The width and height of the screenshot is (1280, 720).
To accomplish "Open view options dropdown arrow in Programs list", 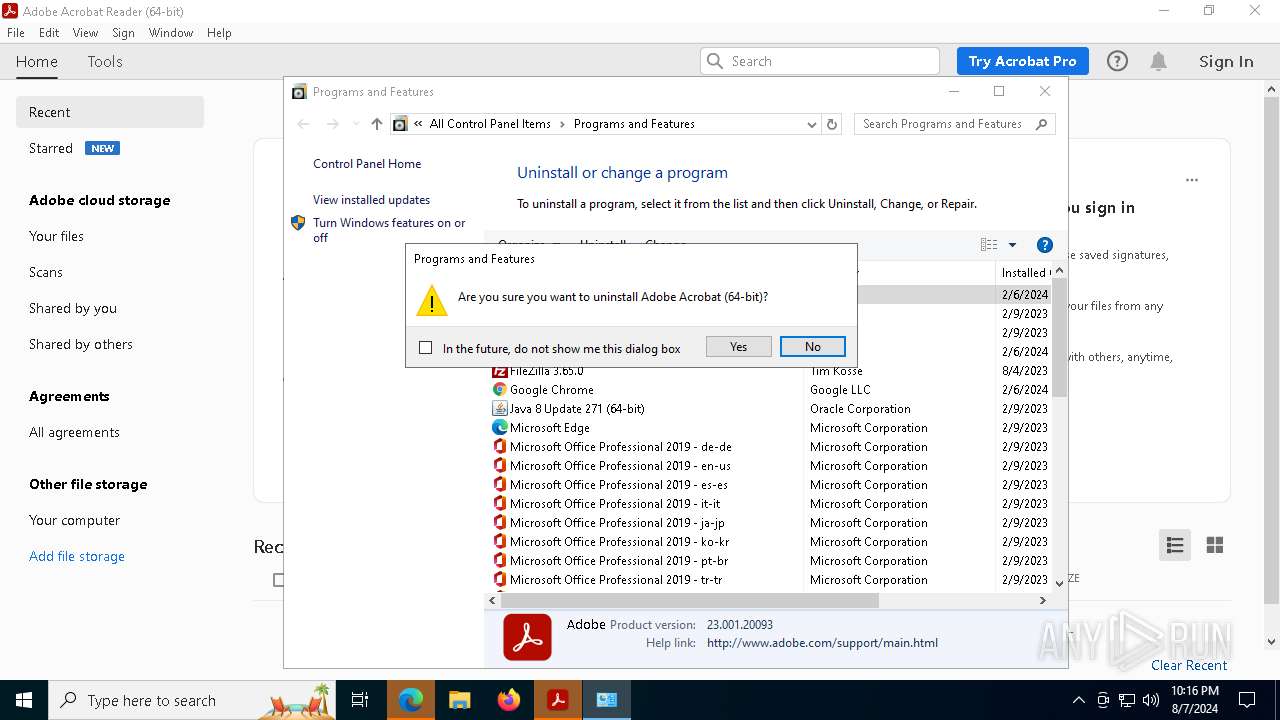I will [1012, 245].
